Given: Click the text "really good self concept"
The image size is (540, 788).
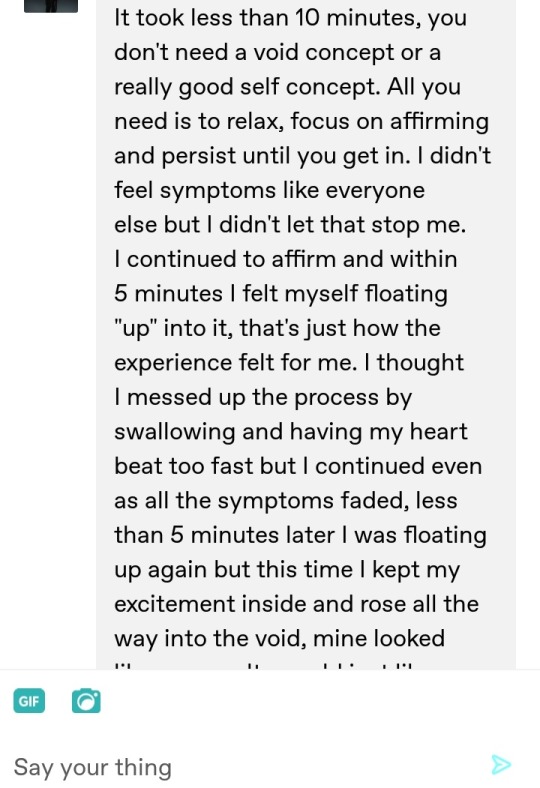Looking at the screenshot, I should click(245, 87).
